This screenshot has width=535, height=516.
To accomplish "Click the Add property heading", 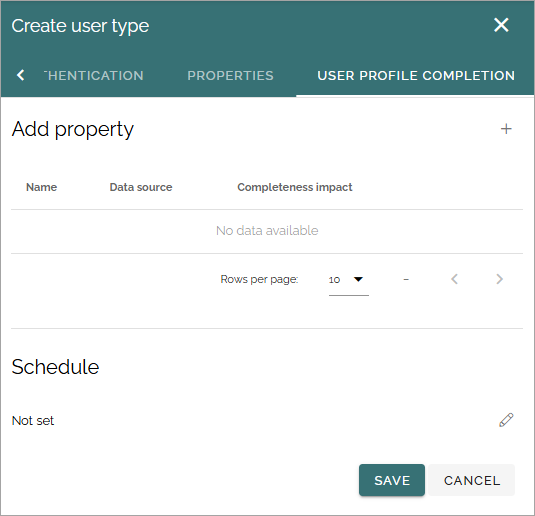I will 72,130.
